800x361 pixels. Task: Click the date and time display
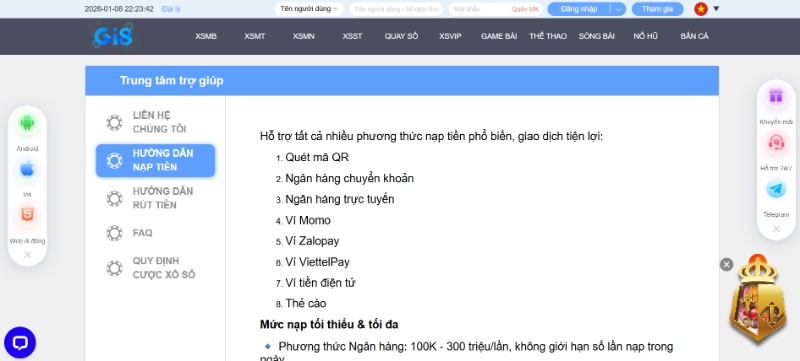click(119, 9)
